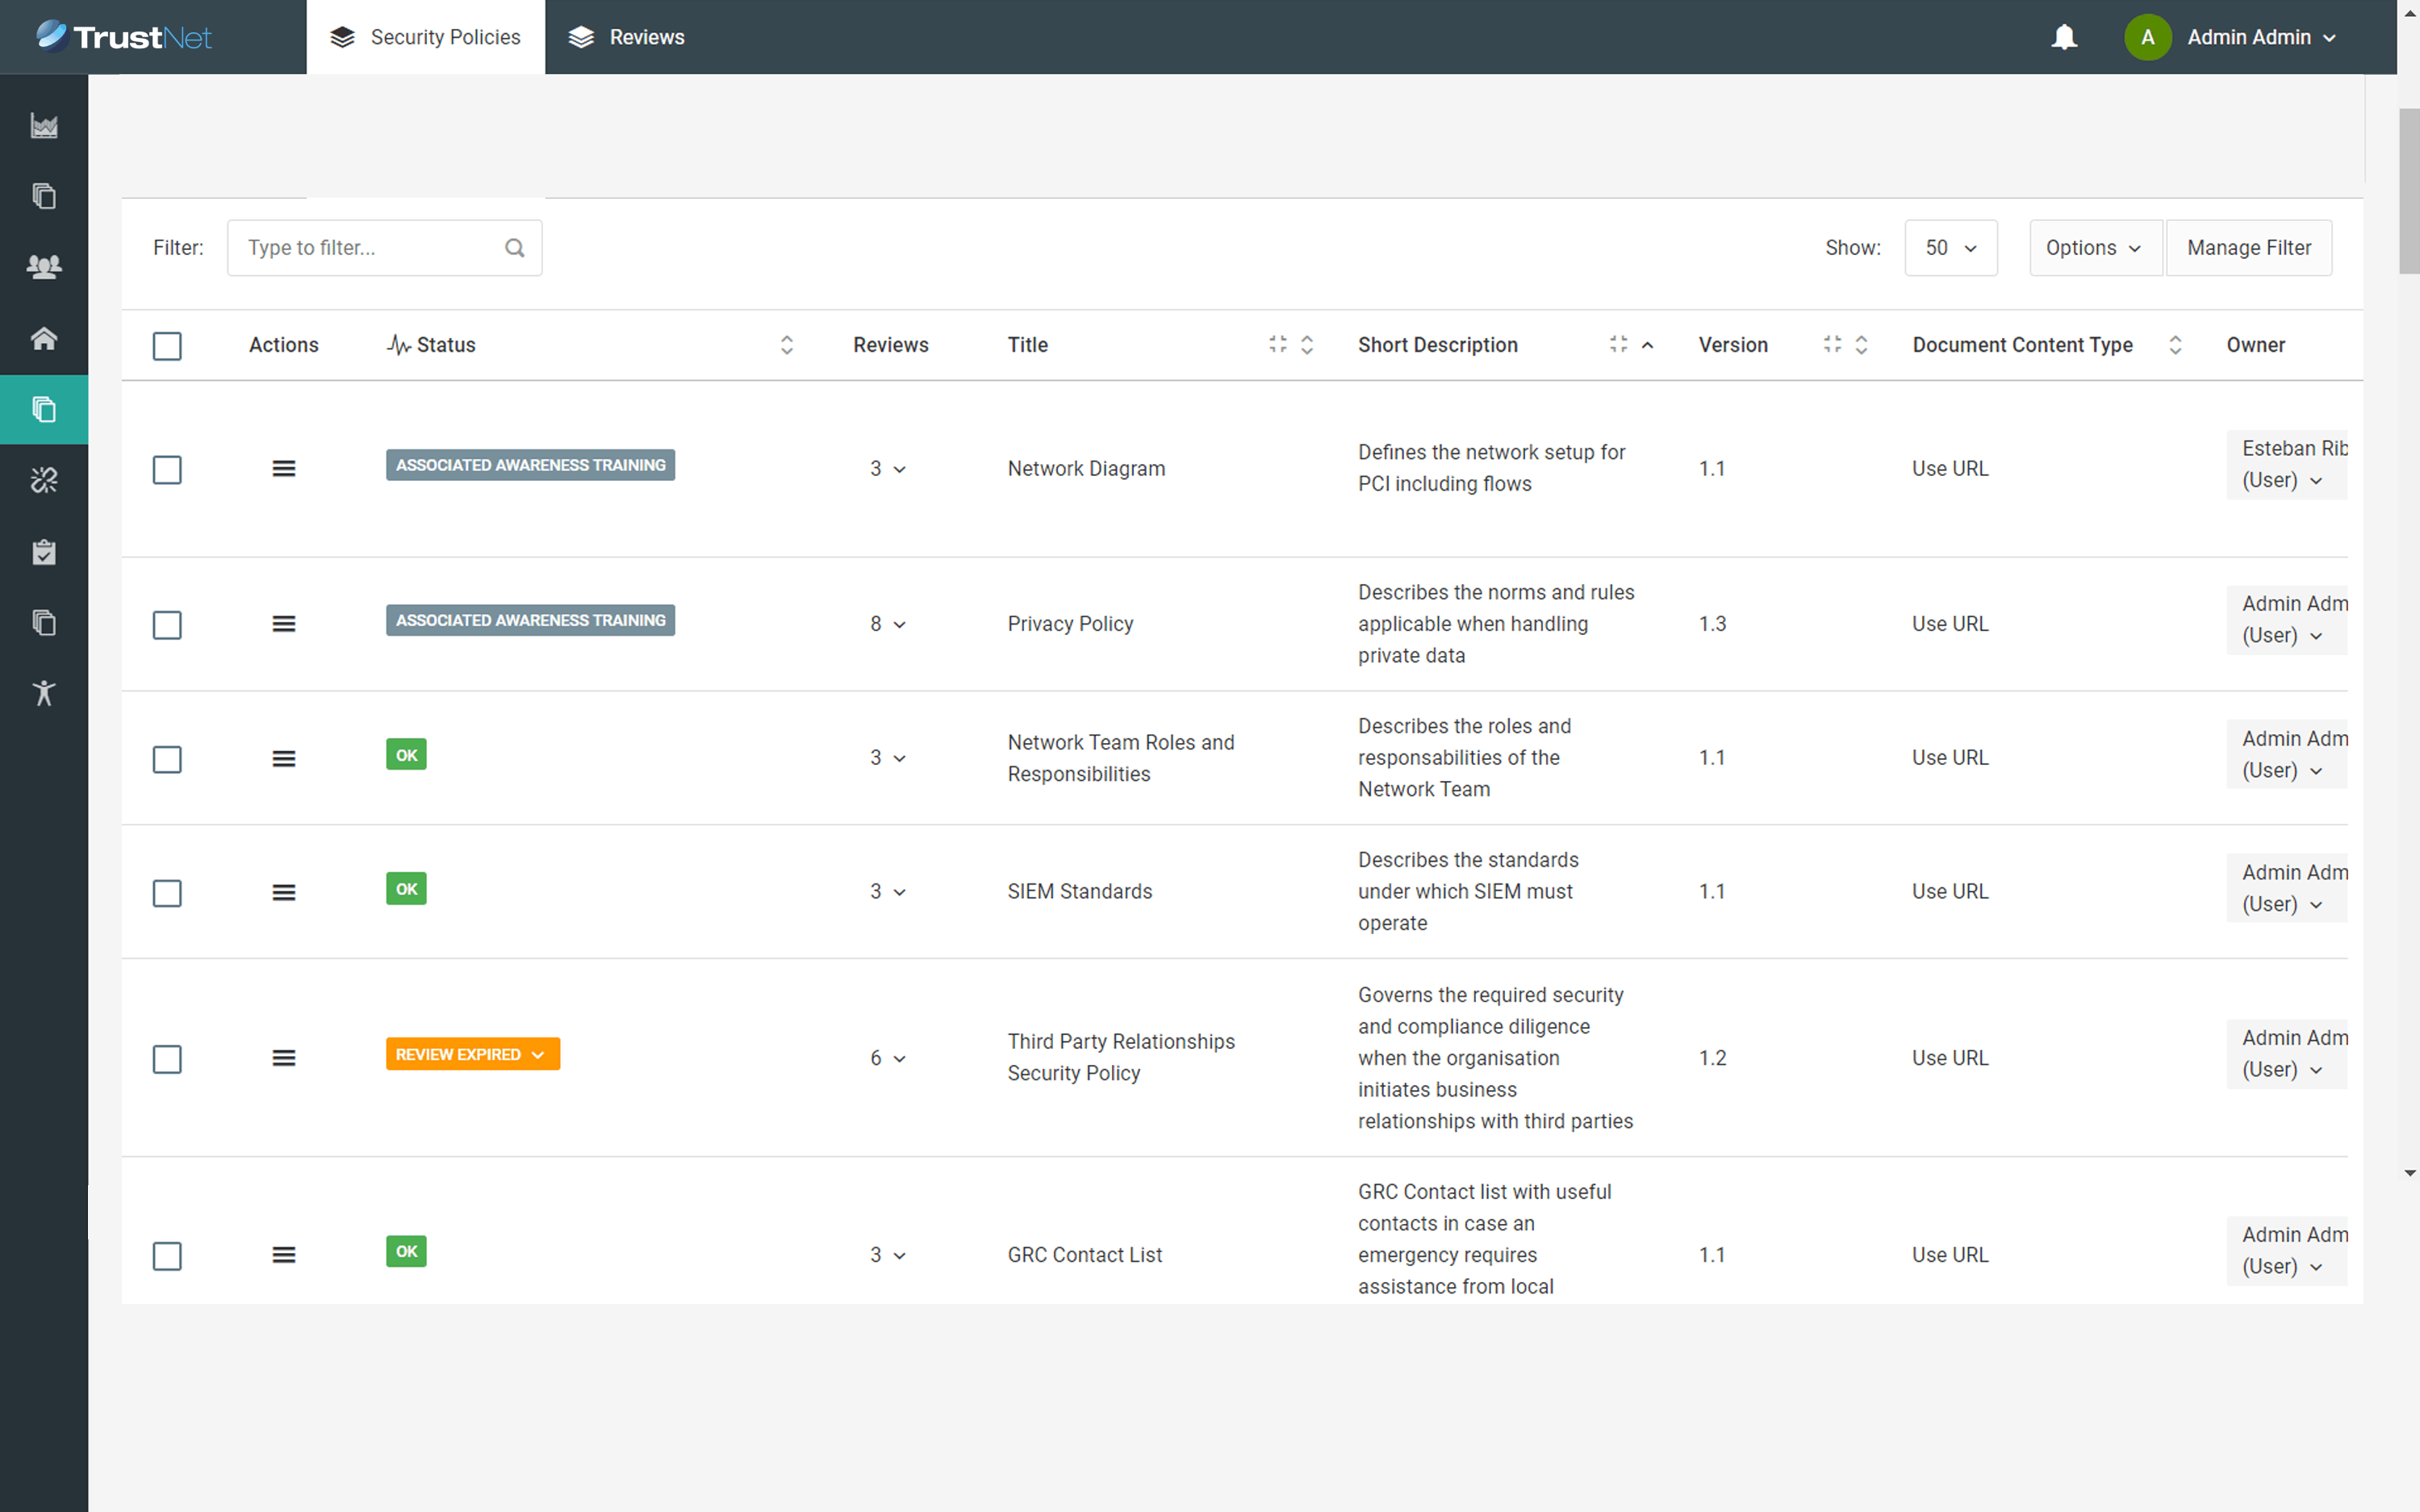Open the chart dashboard sidebar icon
This screenshot has width=2420, height=1512.
point(44,126)
